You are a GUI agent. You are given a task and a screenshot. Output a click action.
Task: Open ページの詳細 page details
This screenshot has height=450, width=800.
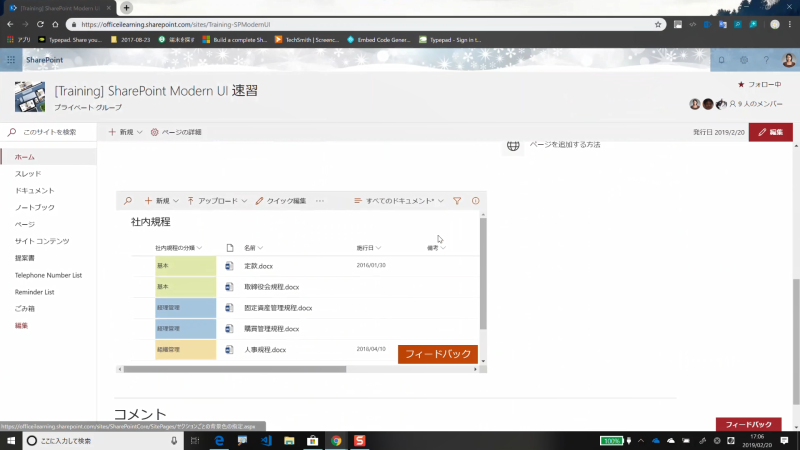click(x=176, y=132)
